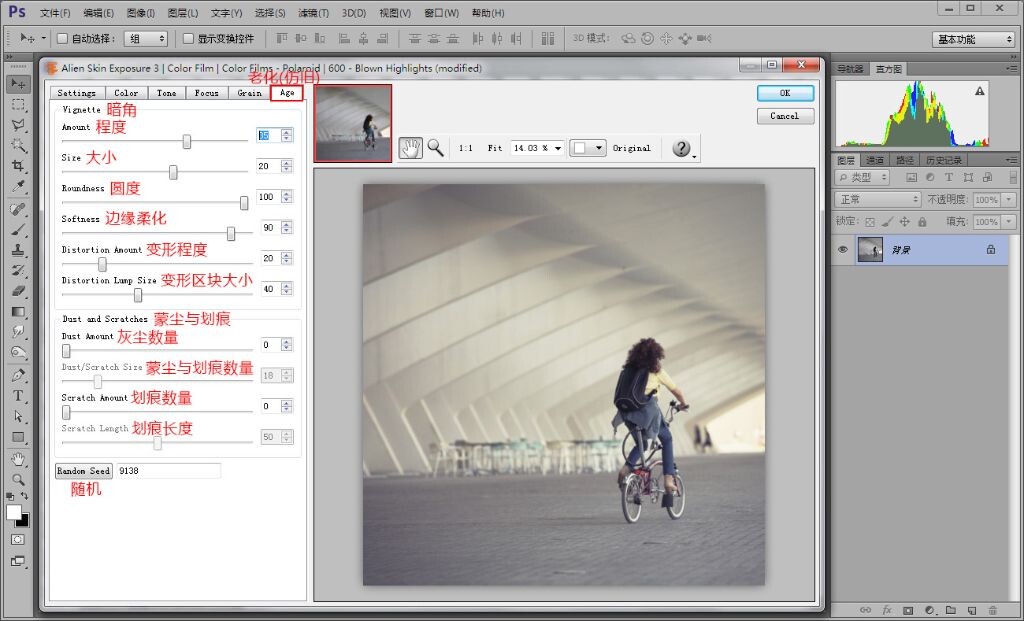Click the 1:1 zoom button

pyautogui.click(x=466, y=148)
